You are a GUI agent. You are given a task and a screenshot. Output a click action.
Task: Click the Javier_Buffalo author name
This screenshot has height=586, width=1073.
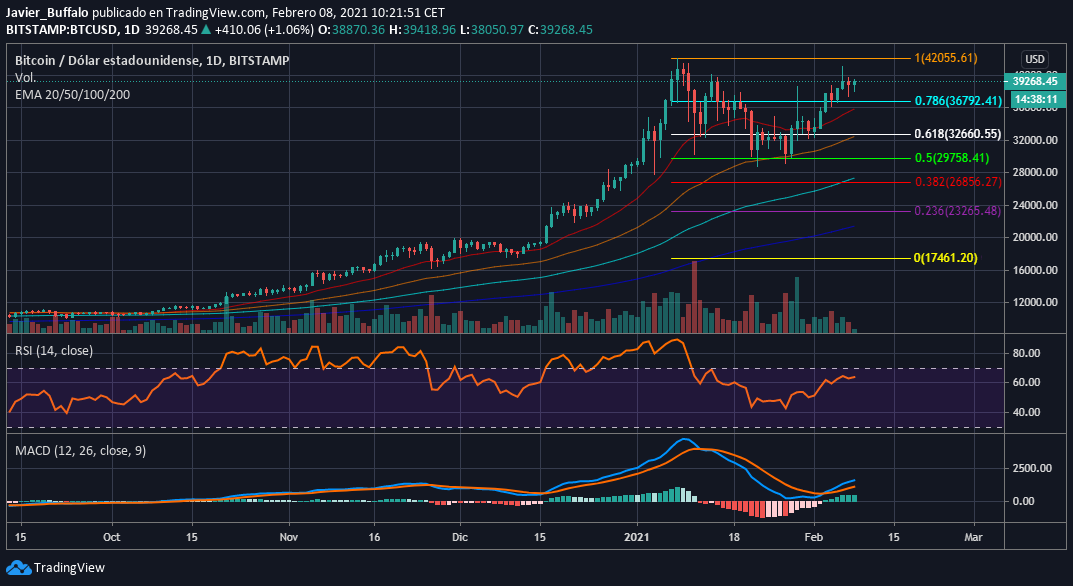click(x=46, y=13)
